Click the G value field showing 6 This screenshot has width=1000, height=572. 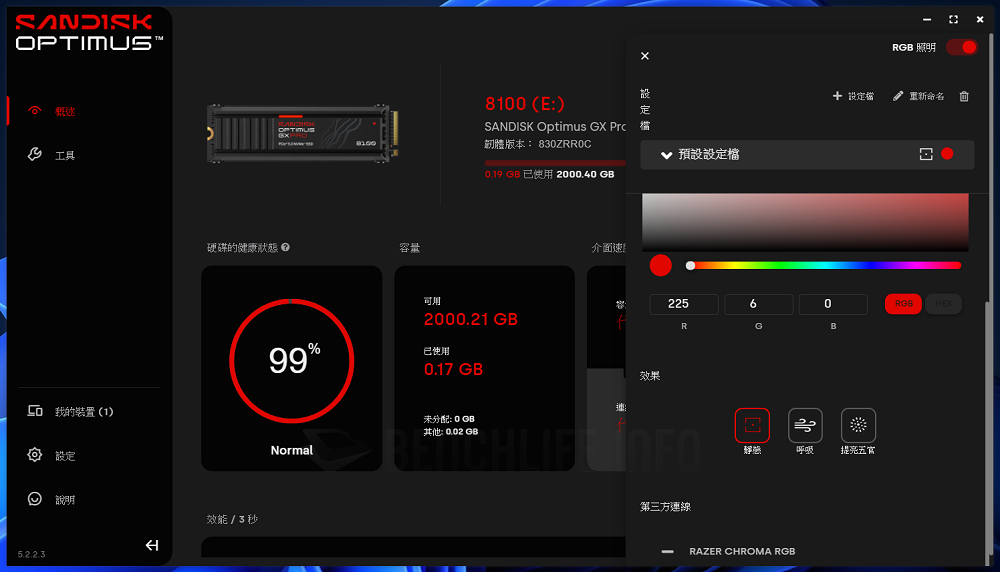pyautogui.click(x=759, y=304)
